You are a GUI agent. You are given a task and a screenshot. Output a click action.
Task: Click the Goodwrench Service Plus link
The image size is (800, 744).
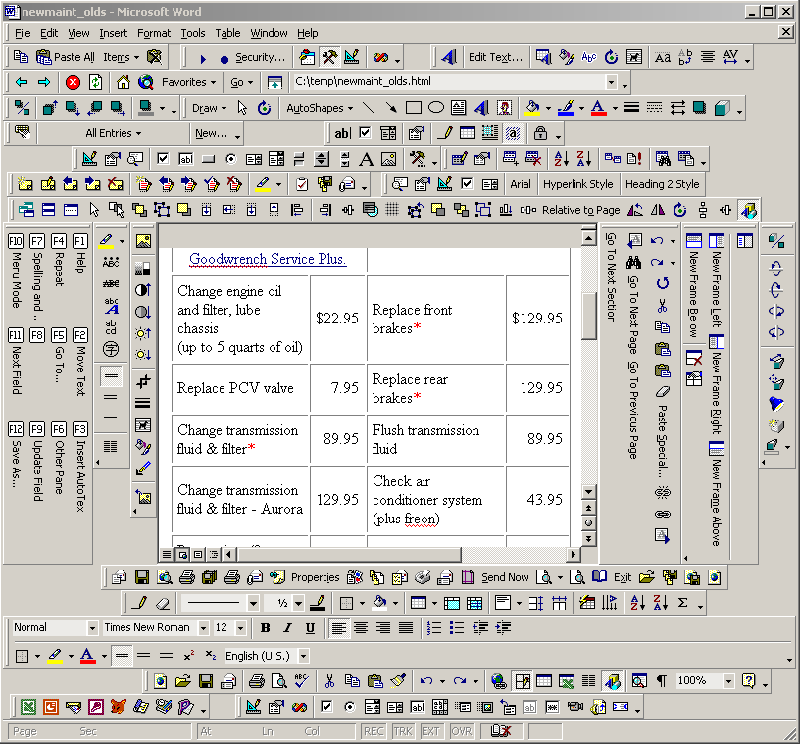pos(267,259)
